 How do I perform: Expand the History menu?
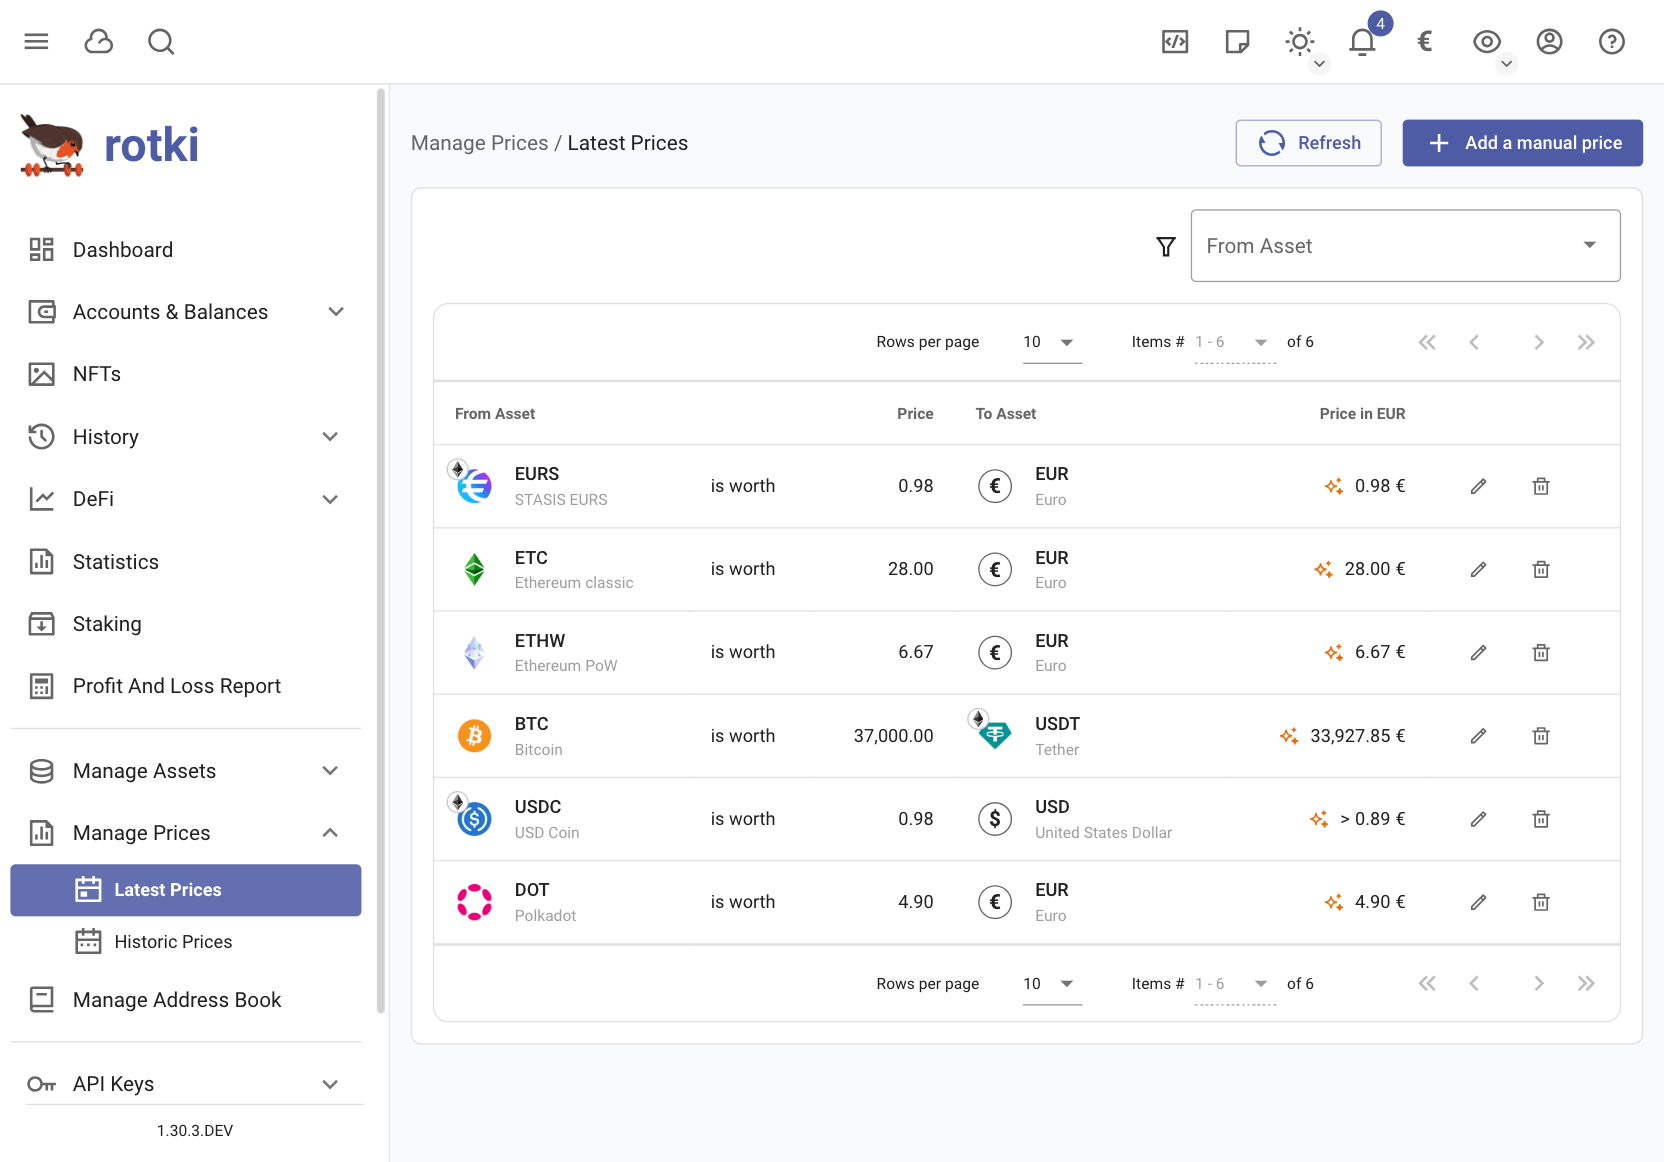click(186, 437)
